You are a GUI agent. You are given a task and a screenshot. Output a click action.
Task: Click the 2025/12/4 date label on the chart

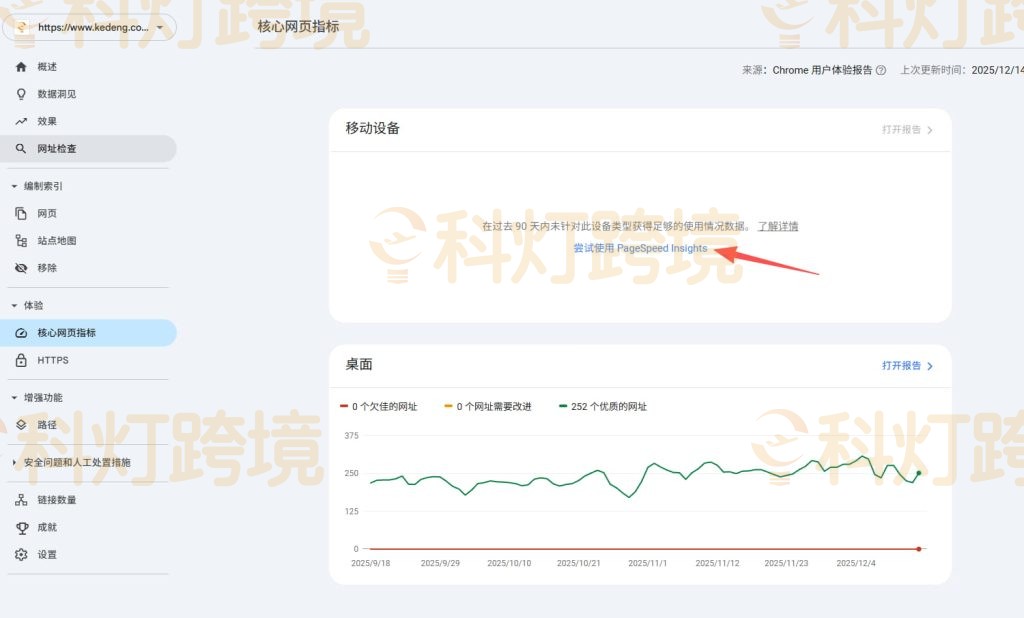point(856,563)
